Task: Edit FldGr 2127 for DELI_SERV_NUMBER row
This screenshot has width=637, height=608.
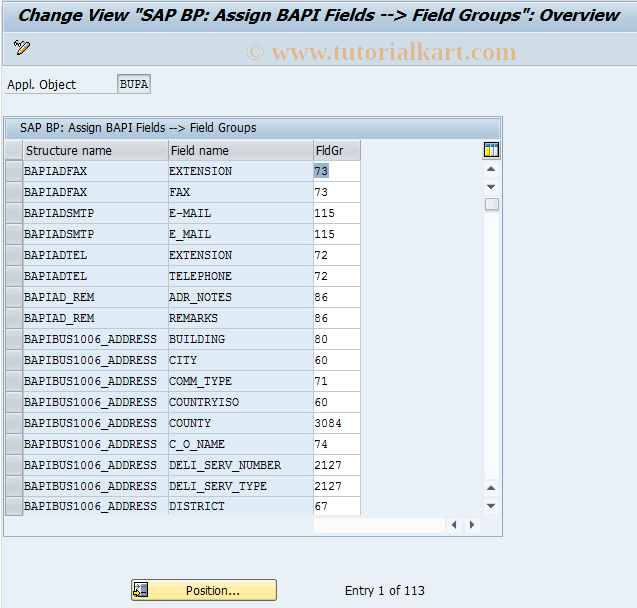Action: pos(336,465)
